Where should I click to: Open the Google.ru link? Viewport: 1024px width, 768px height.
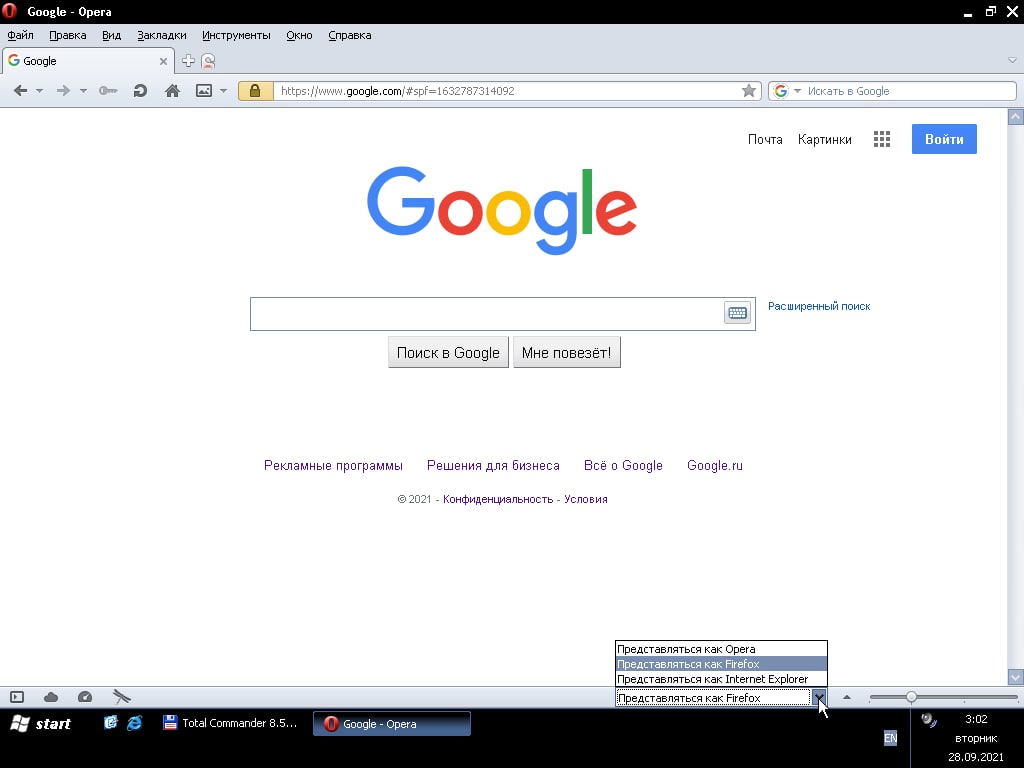click(x=714, y=466)
